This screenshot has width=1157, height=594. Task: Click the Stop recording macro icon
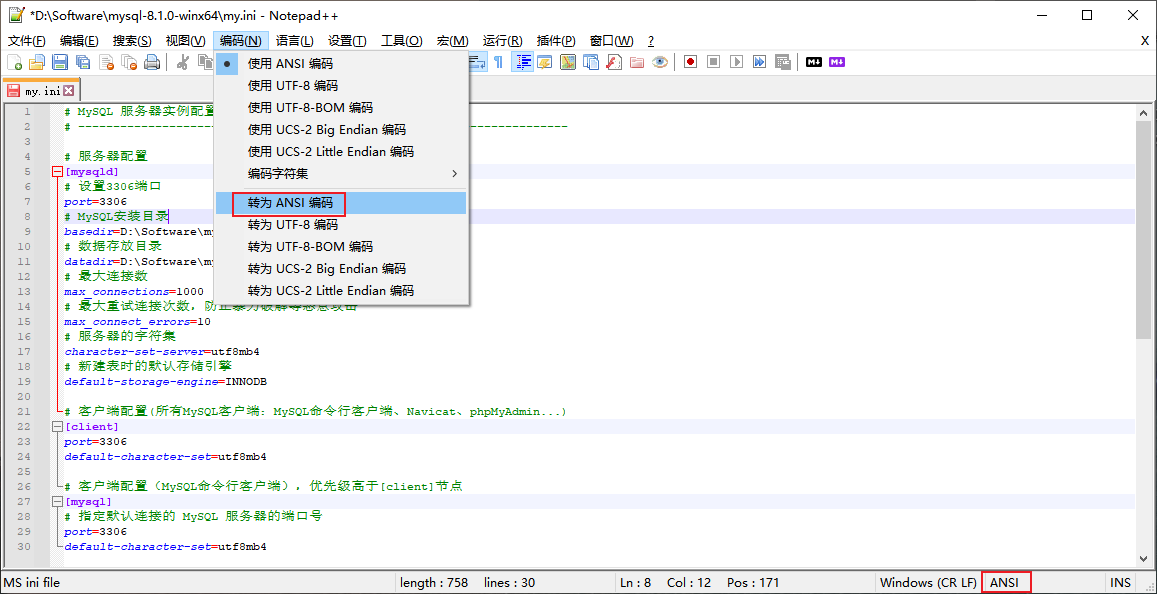pos(713,62)
